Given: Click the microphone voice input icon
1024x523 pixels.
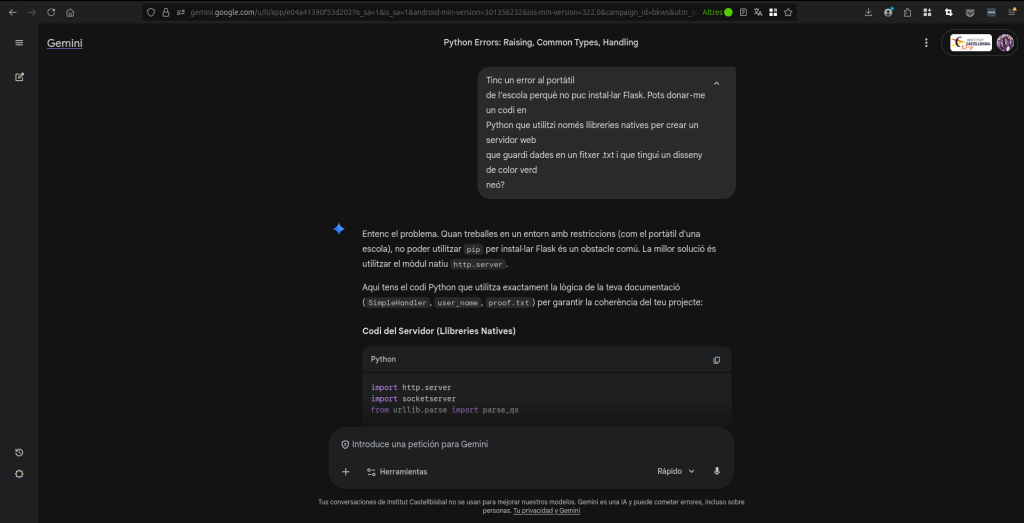Looking at the screenshot, I should [x=717, y=471].
